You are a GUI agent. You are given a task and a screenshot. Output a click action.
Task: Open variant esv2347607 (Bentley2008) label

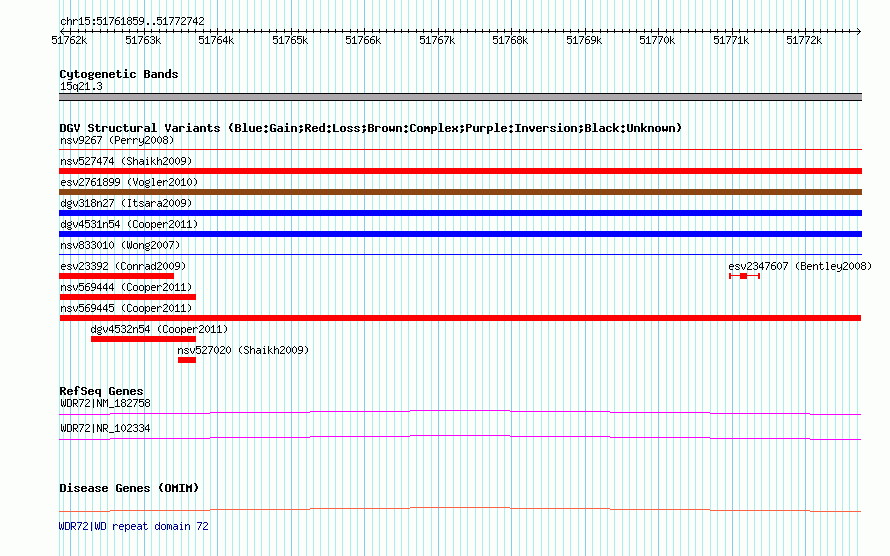(800, 266)
